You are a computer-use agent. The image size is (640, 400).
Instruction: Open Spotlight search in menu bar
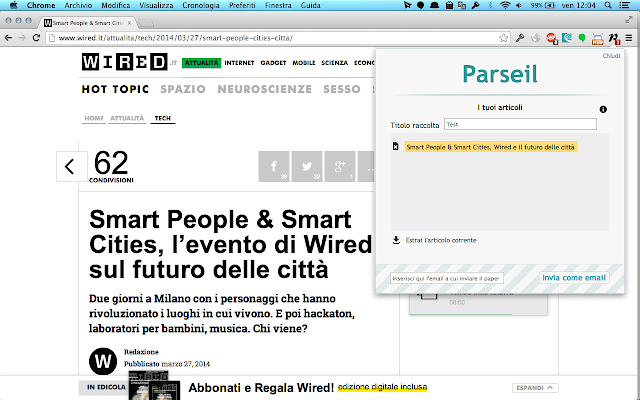tap(608, 5)
